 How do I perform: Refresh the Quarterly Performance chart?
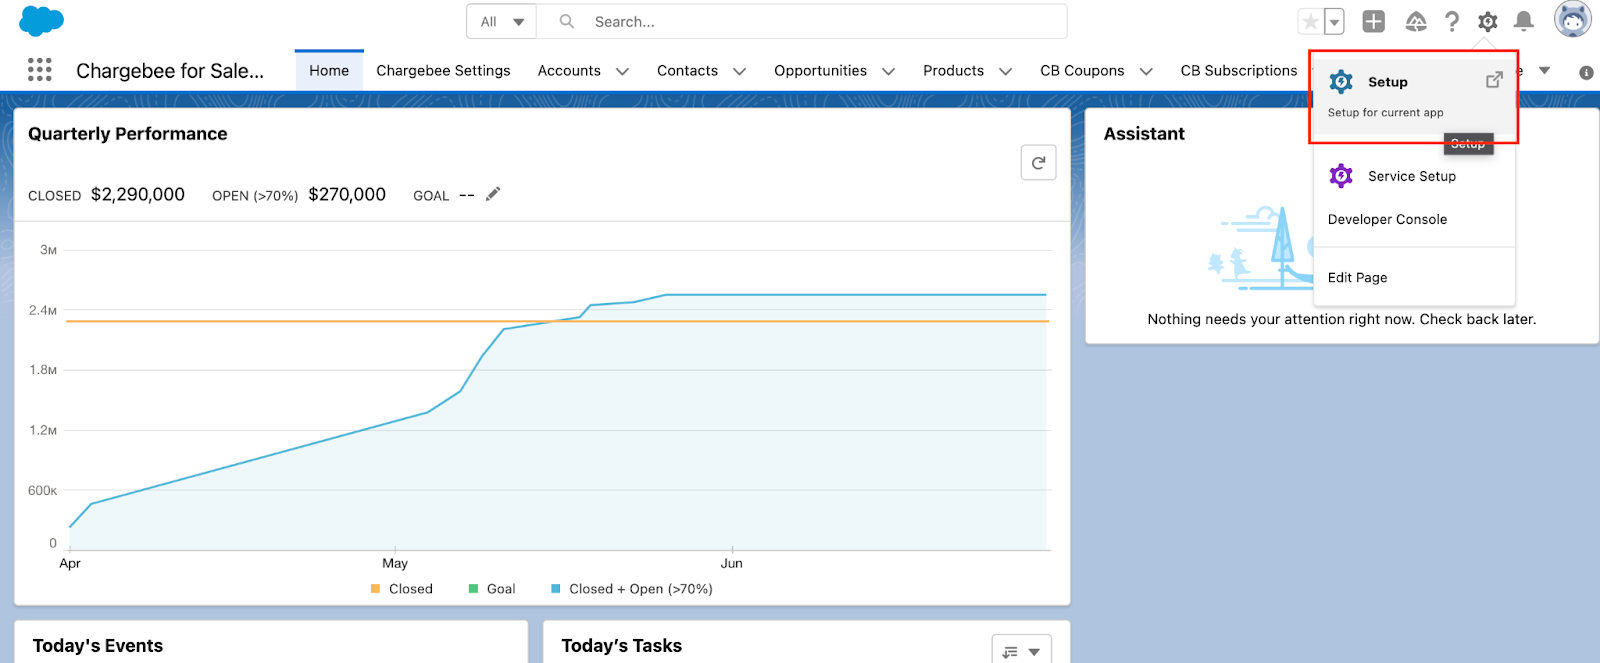tap(1038, 163)
